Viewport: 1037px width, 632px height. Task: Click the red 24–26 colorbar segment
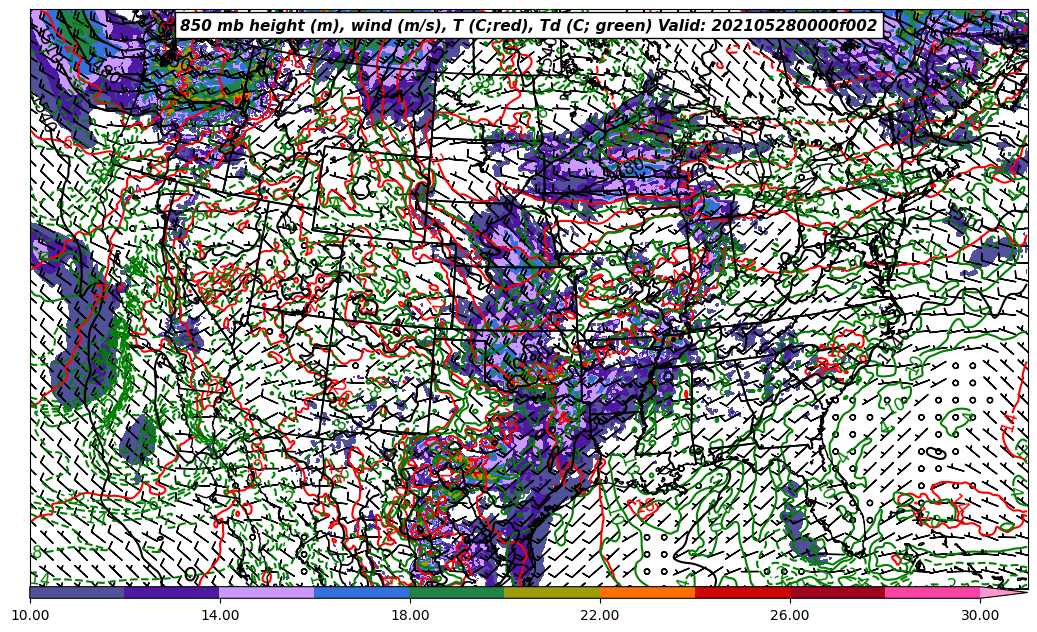[742, 592]
